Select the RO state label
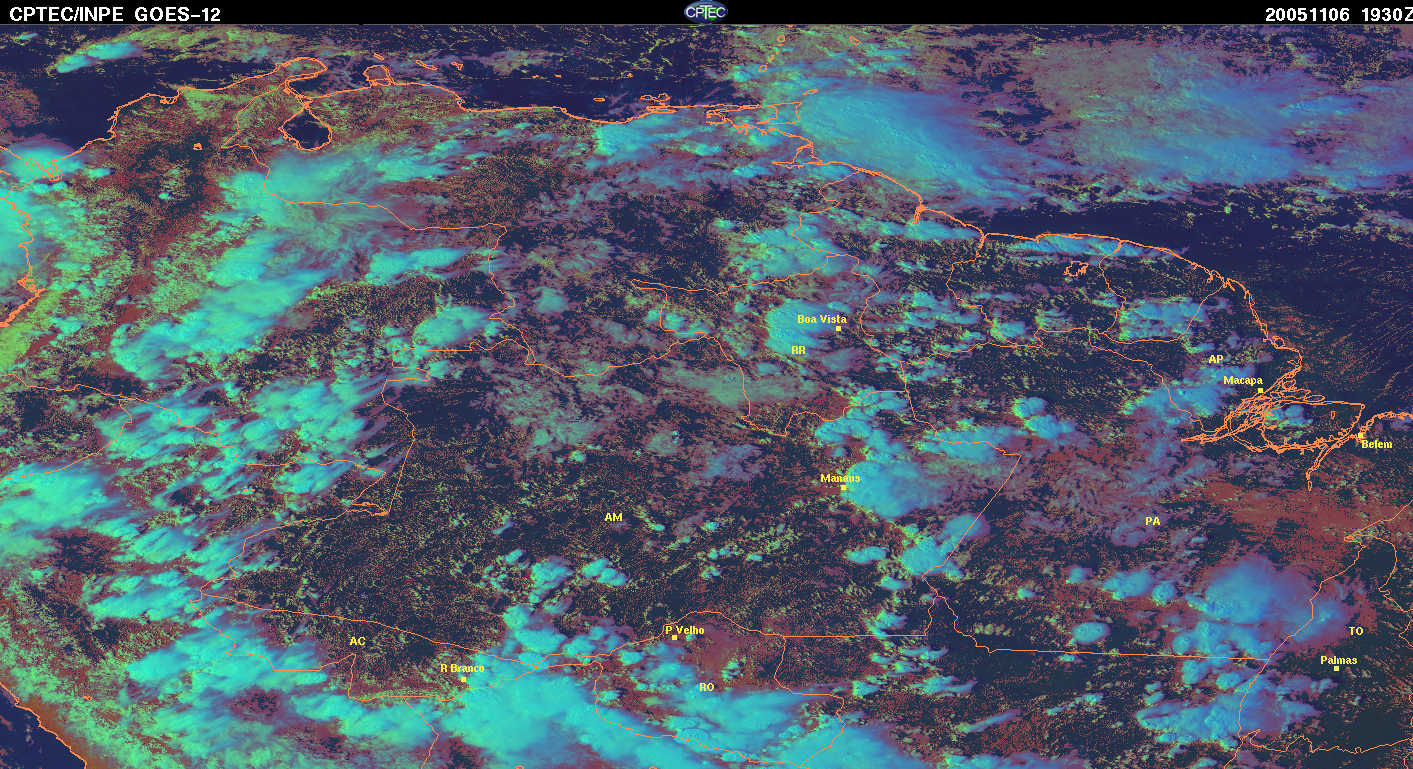 pyautogui.click(x=707, y=687)
